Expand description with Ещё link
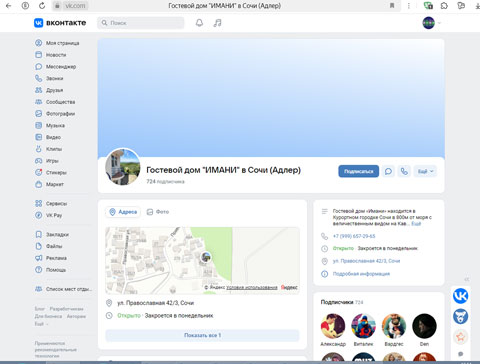Viewport: 480px width, 364px height. point(416,224)
